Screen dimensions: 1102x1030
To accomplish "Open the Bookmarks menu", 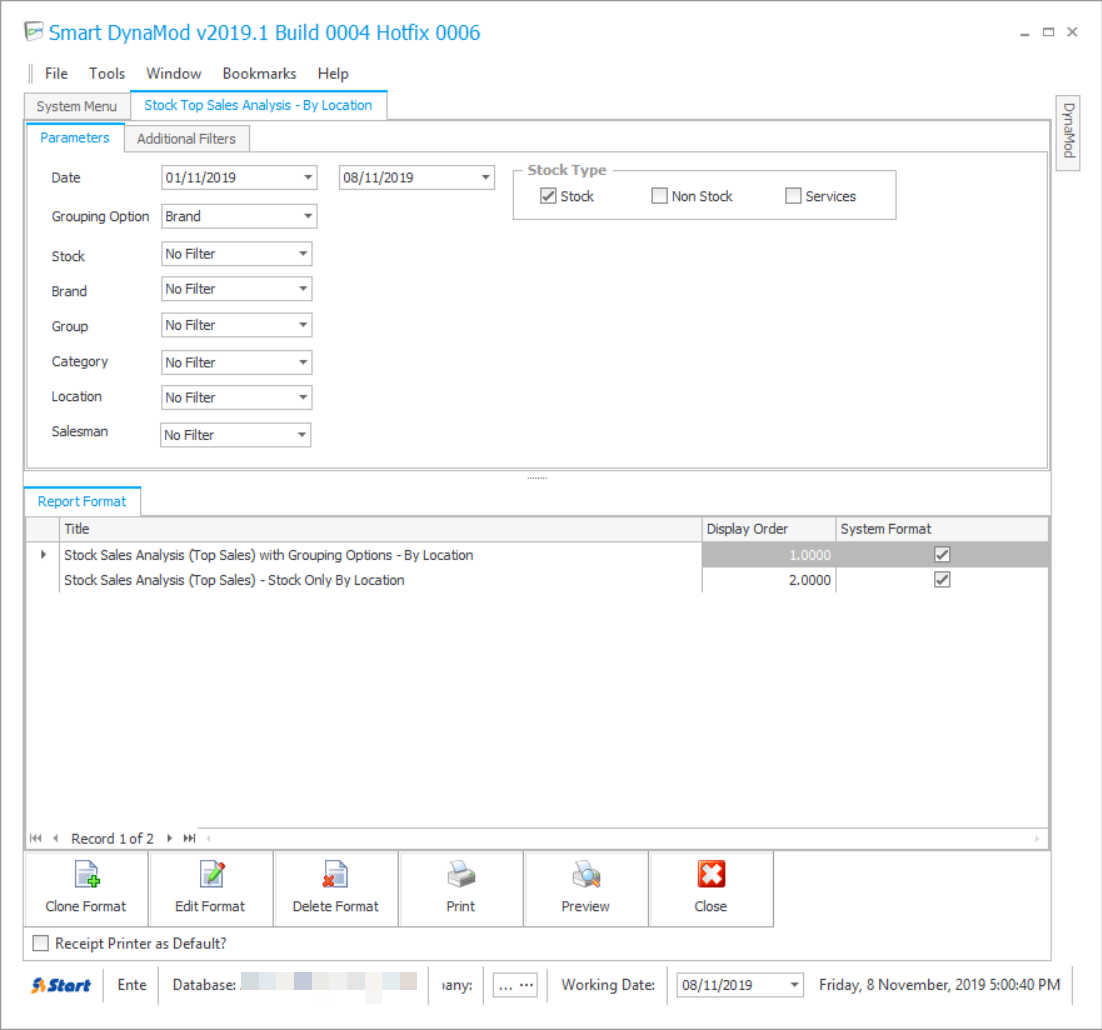I will [259, 73].
